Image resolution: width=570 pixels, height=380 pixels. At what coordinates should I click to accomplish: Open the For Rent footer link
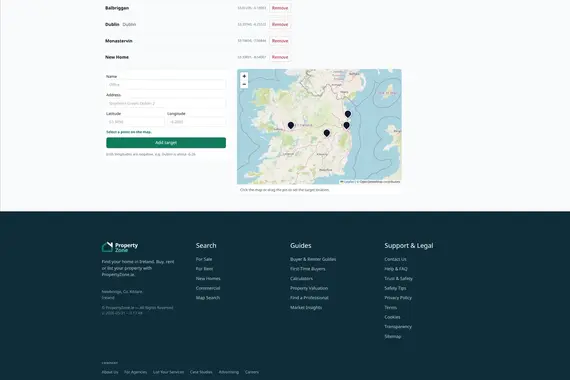204,269
